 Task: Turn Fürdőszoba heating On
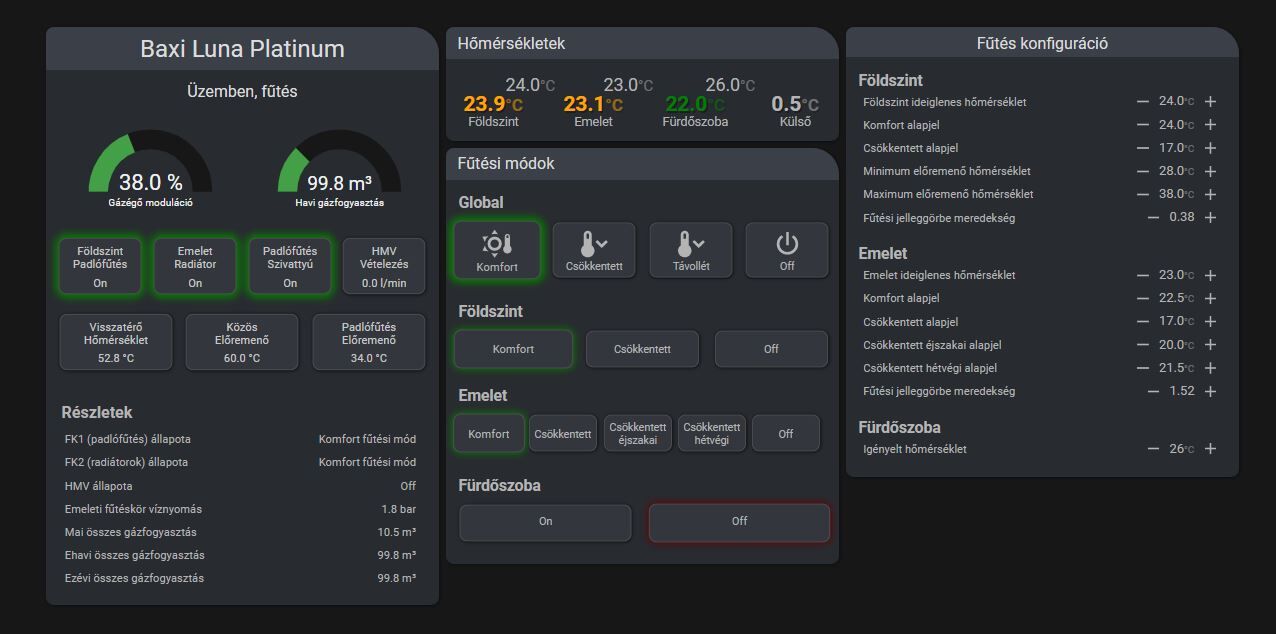[x=545, y=522]
